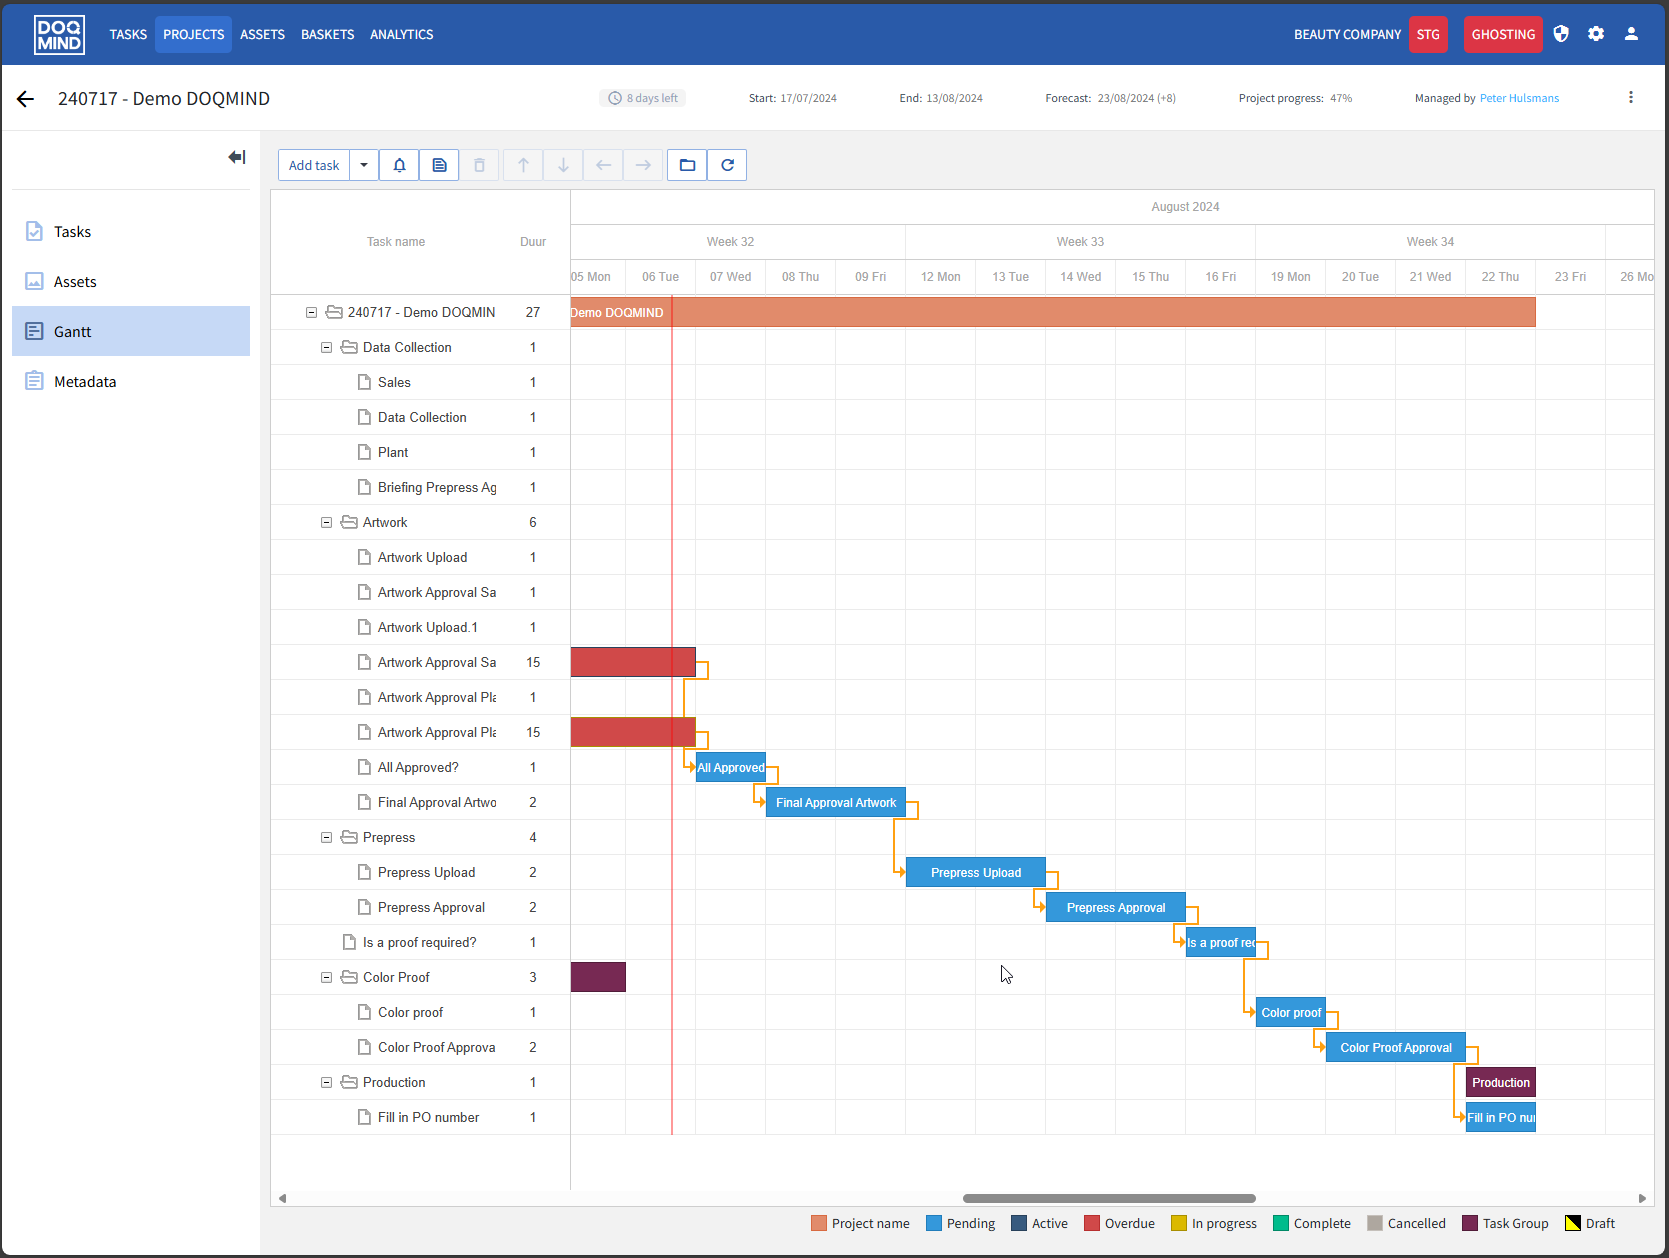
Task: Open the Add task dropdown arrow
Action: point(364,165)
